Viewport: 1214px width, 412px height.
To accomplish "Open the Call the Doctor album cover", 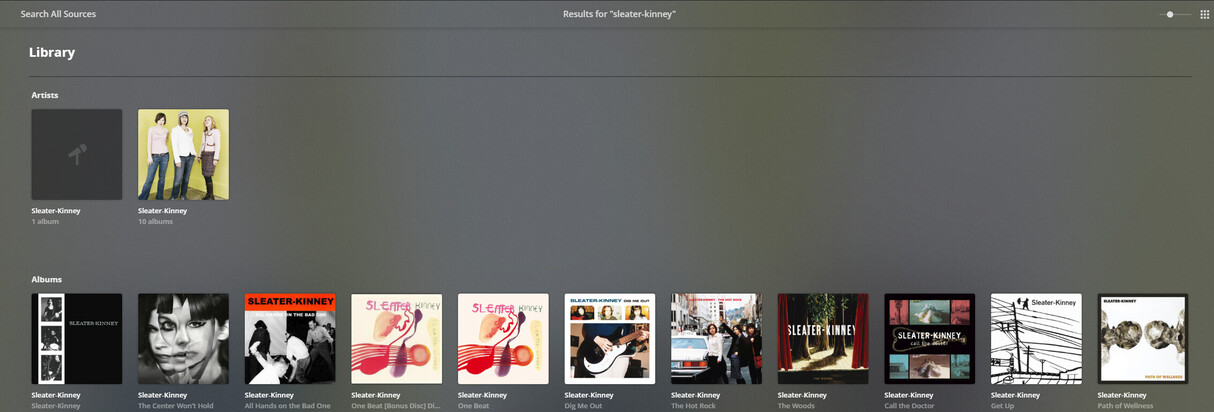I will pyautogui.click(x=930, y=339).
